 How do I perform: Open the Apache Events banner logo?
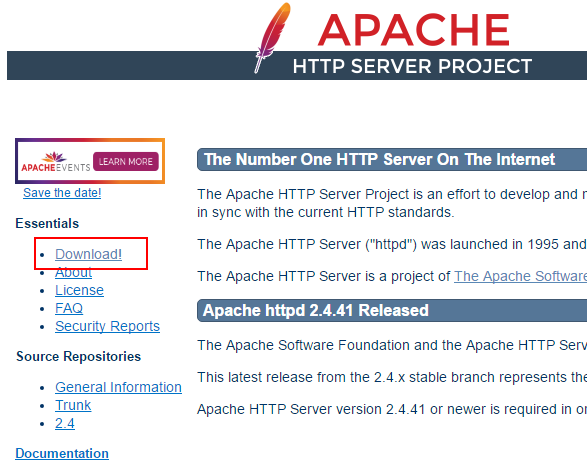coord(55,162)
